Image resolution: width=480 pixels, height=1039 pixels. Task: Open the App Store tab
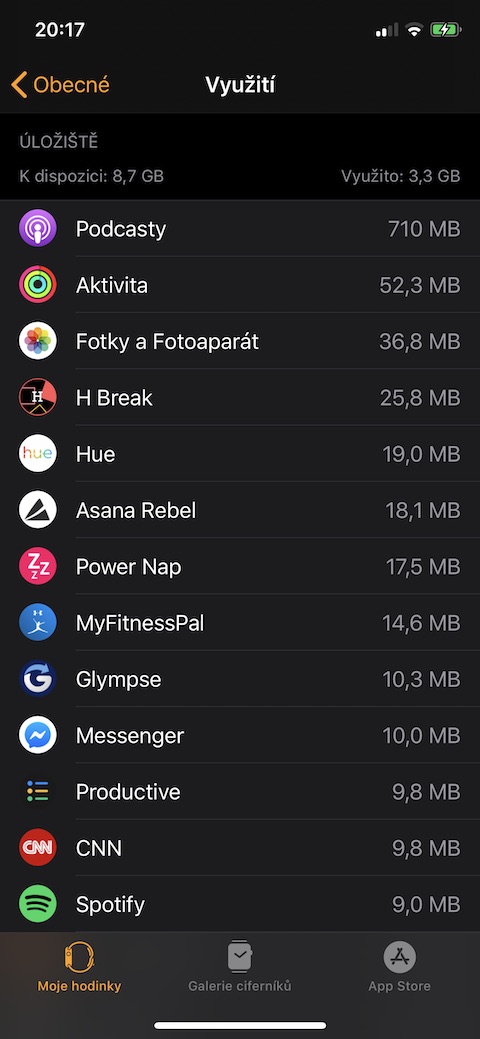(x=400, y=967)
